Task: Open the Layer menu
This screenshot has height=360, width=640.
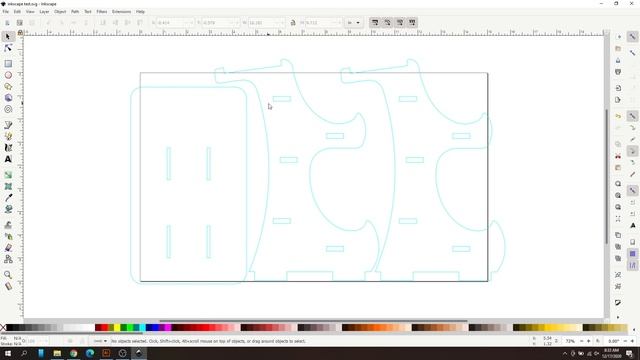Action: [44, 12]
